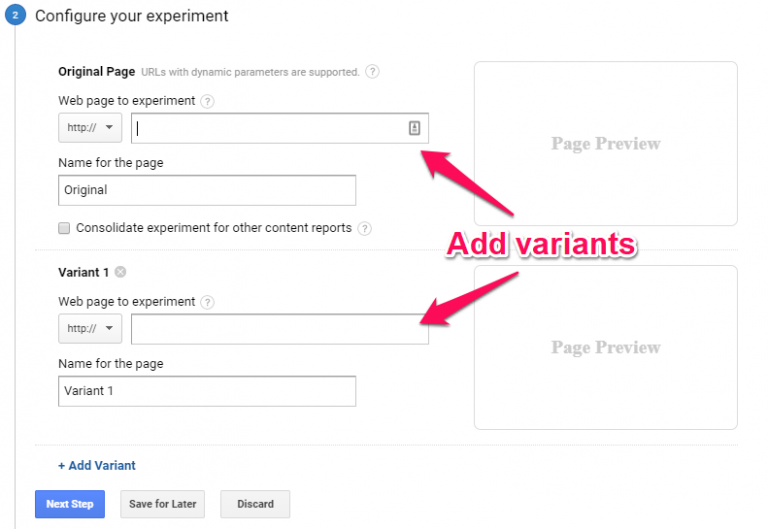The width and height of the screenshot is (768, 529).
Task: Open help for Original web page to experiment
Action: [x=207, y=101]
